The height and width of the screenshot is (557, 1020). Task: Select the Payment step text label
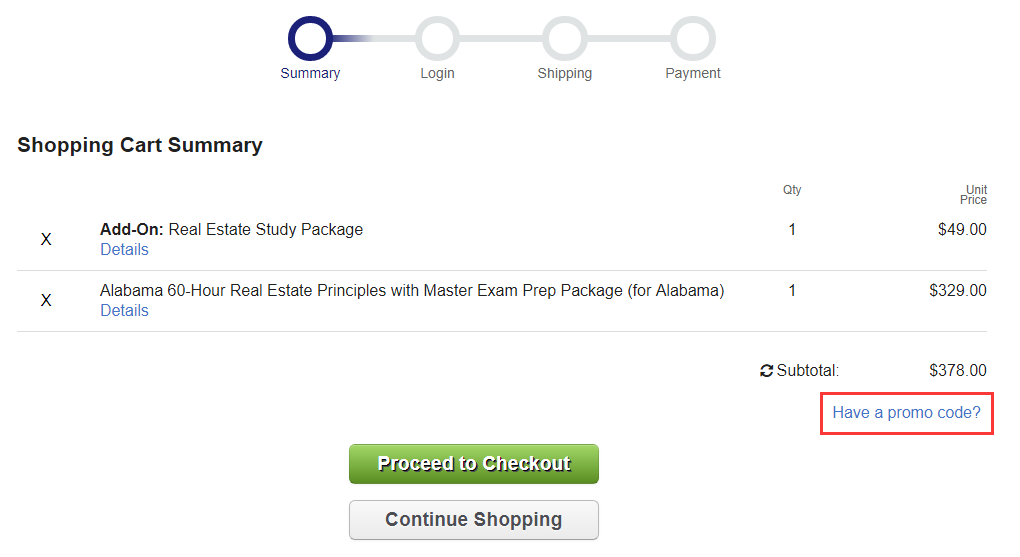693,73
